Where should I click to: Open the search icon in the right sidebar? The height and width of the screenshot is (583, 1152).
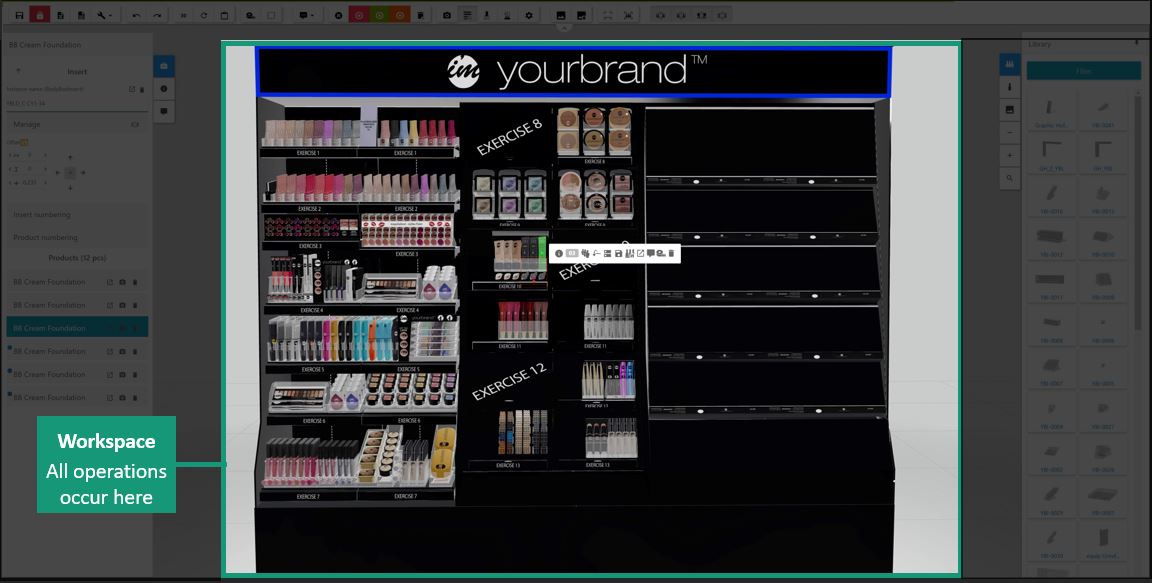click(x=1010, y=178)
